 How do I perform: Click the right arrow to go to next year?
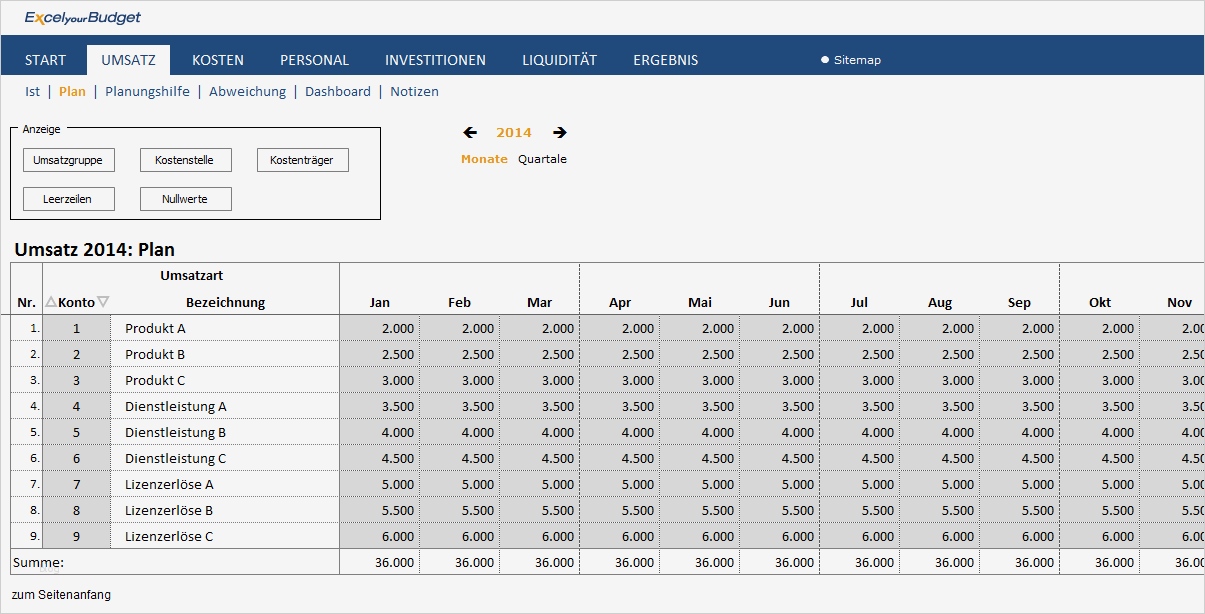[560, 132]
